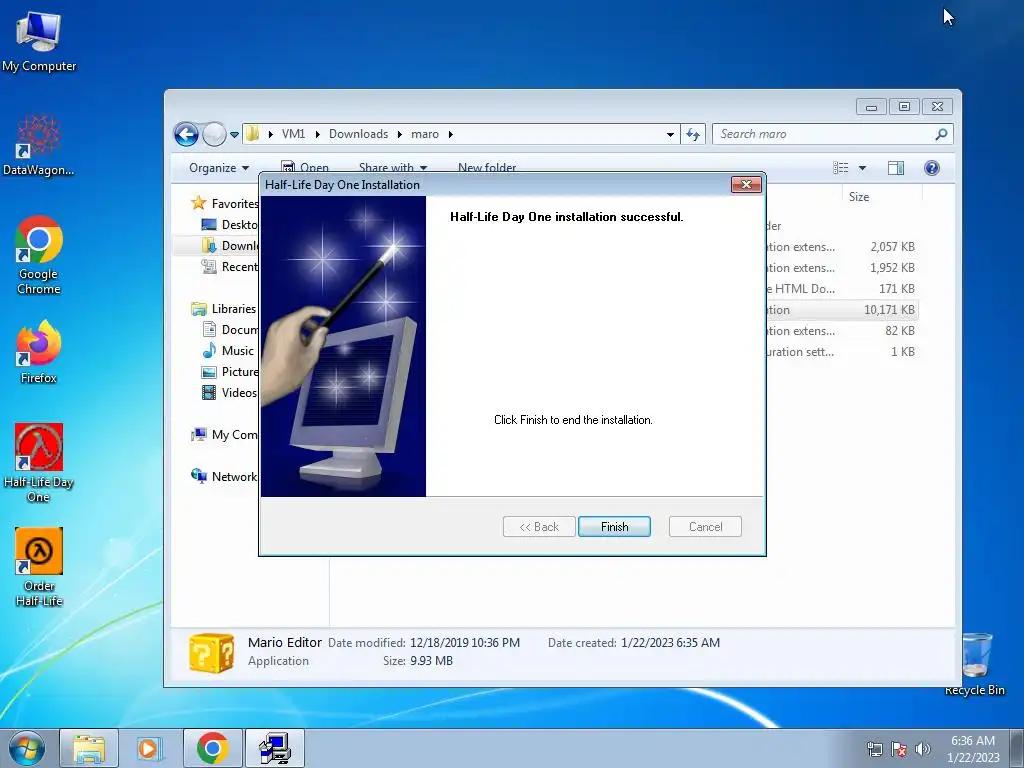Screen dimensions: 1024x768
Task: Open Windows Media Player from taskbar
Action: [150, 748]
